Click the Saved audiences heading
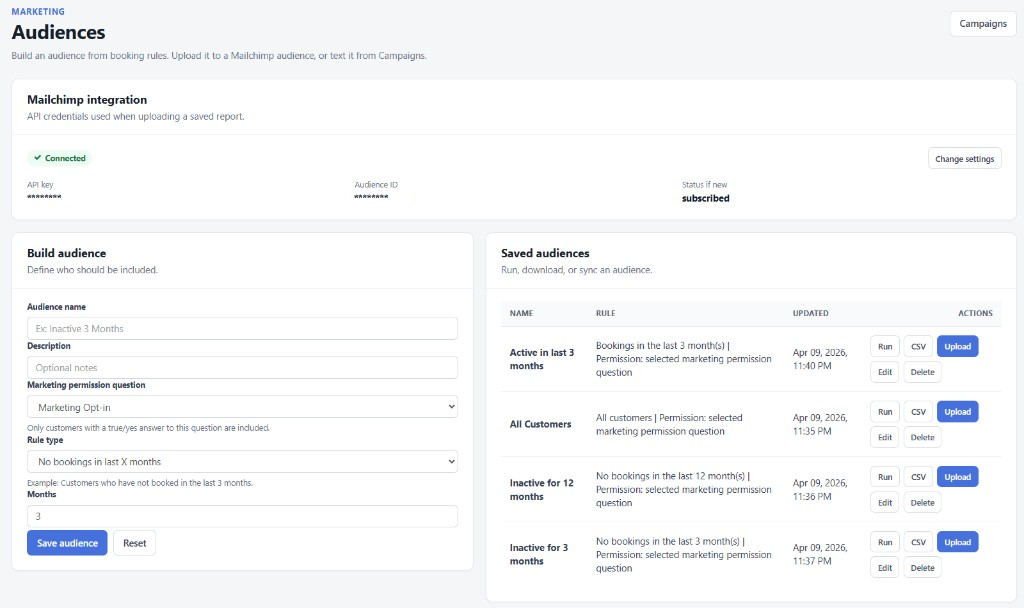The height and width of the screenshot is (608, 1024). click(x=545, y=253)
